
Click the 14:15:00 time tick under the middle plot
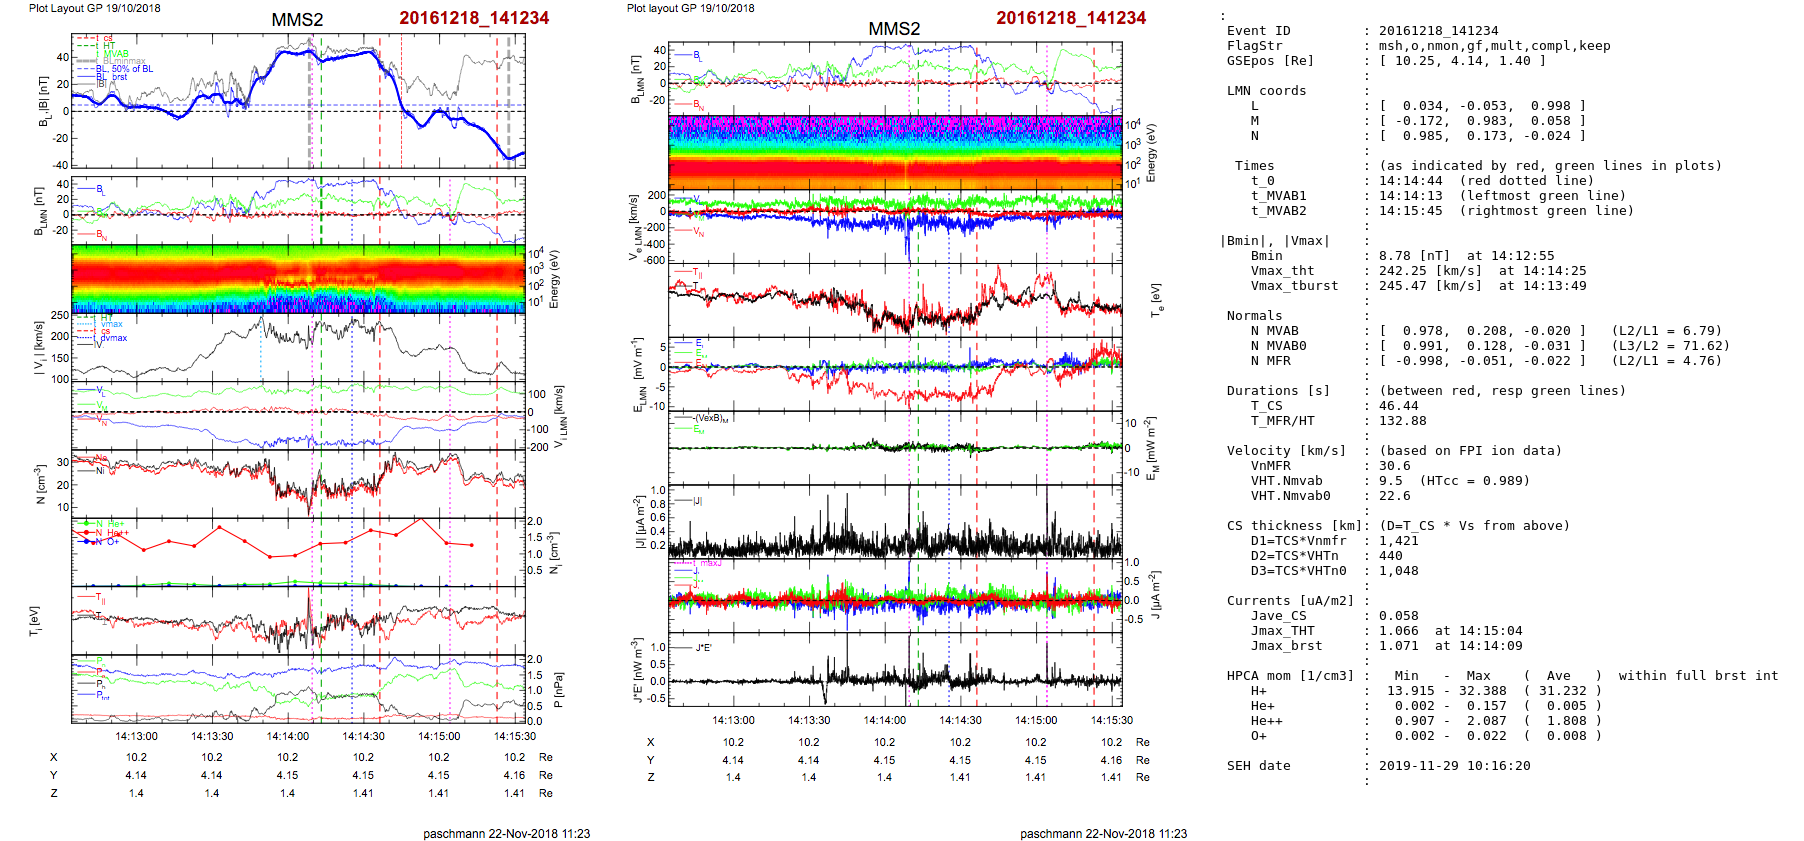(x=1036, y=720)
